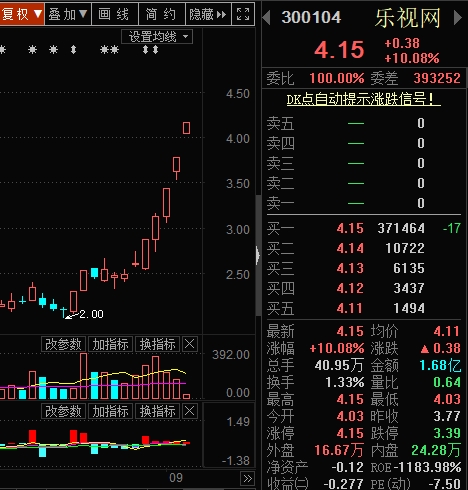Click the 买一 bid price 4.15
The width and height of the screenshot is (468, 490).
350,228
